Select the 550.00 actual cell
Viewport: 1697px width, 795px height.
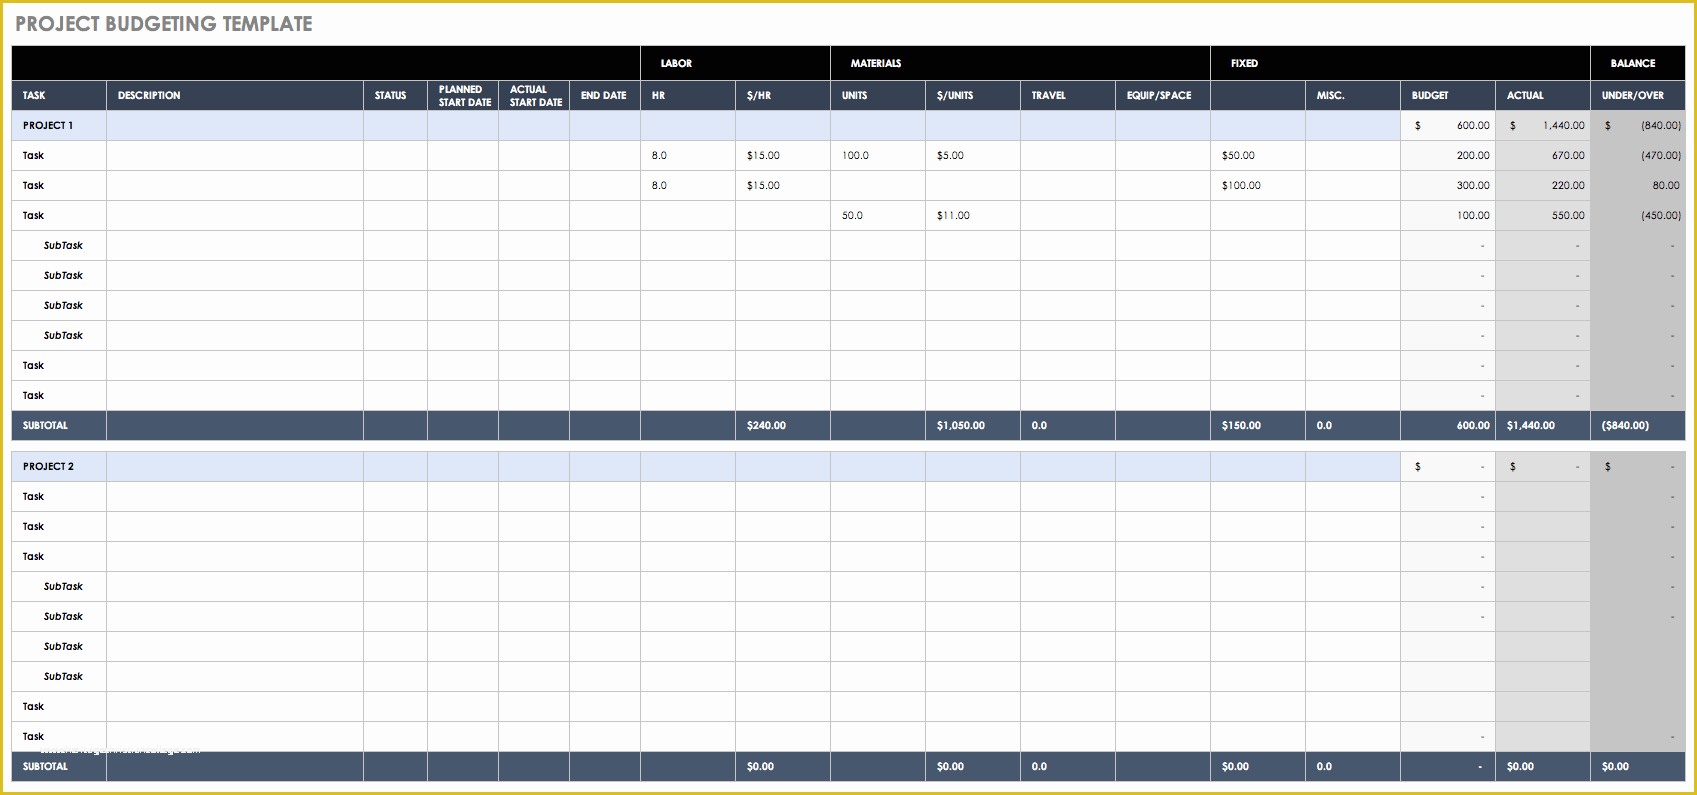[1543, 215]
